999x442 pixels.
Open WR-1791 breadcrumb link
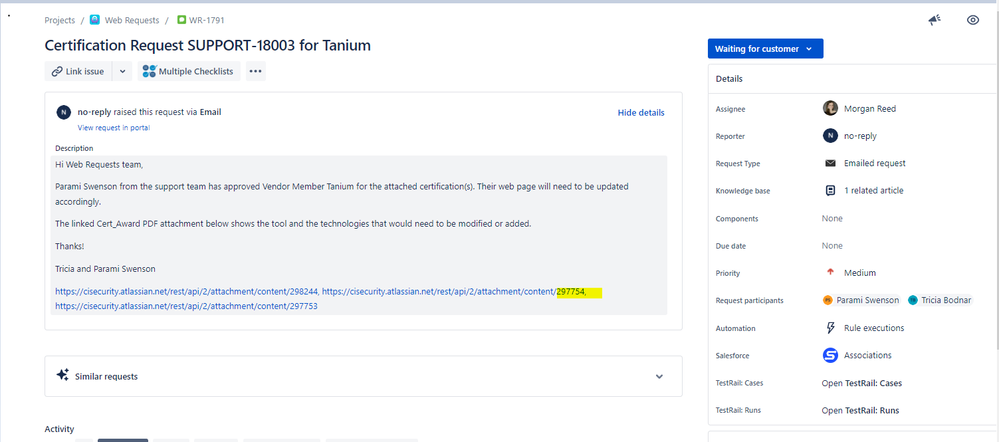[x=207, y=20]
